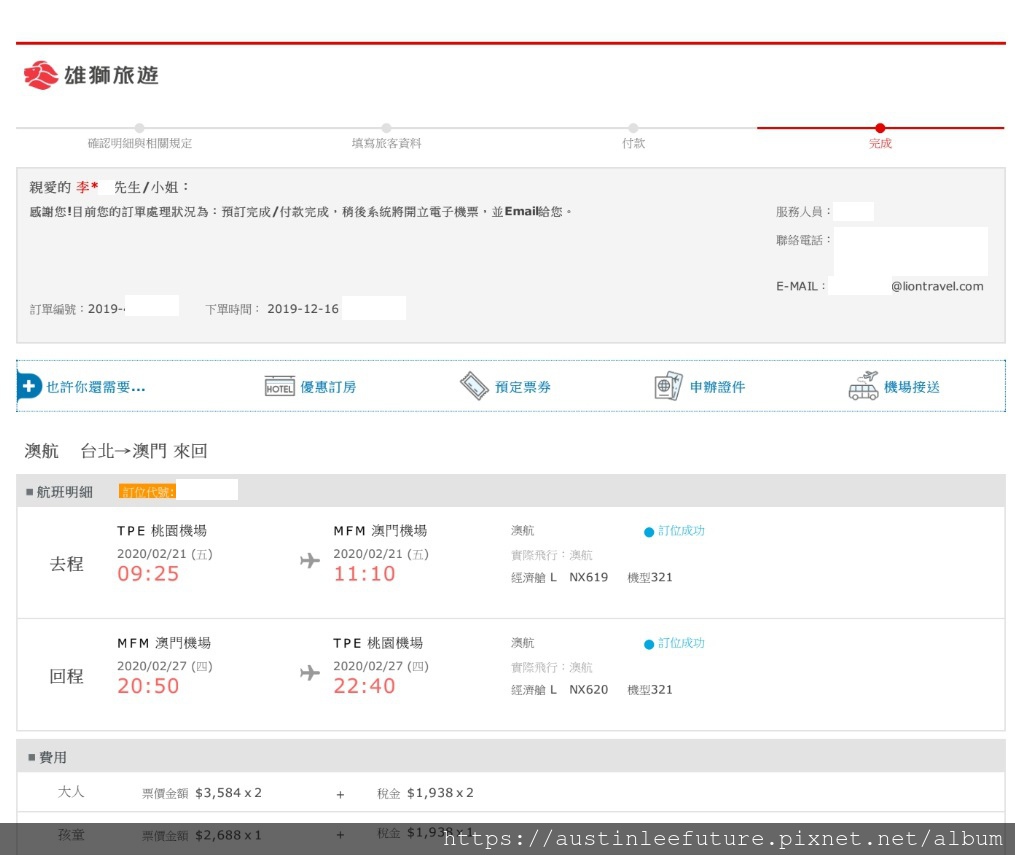Click the blue plus icon beside 也許你還需要
This screenshot has height=855, width=1015.
point(28,386)
